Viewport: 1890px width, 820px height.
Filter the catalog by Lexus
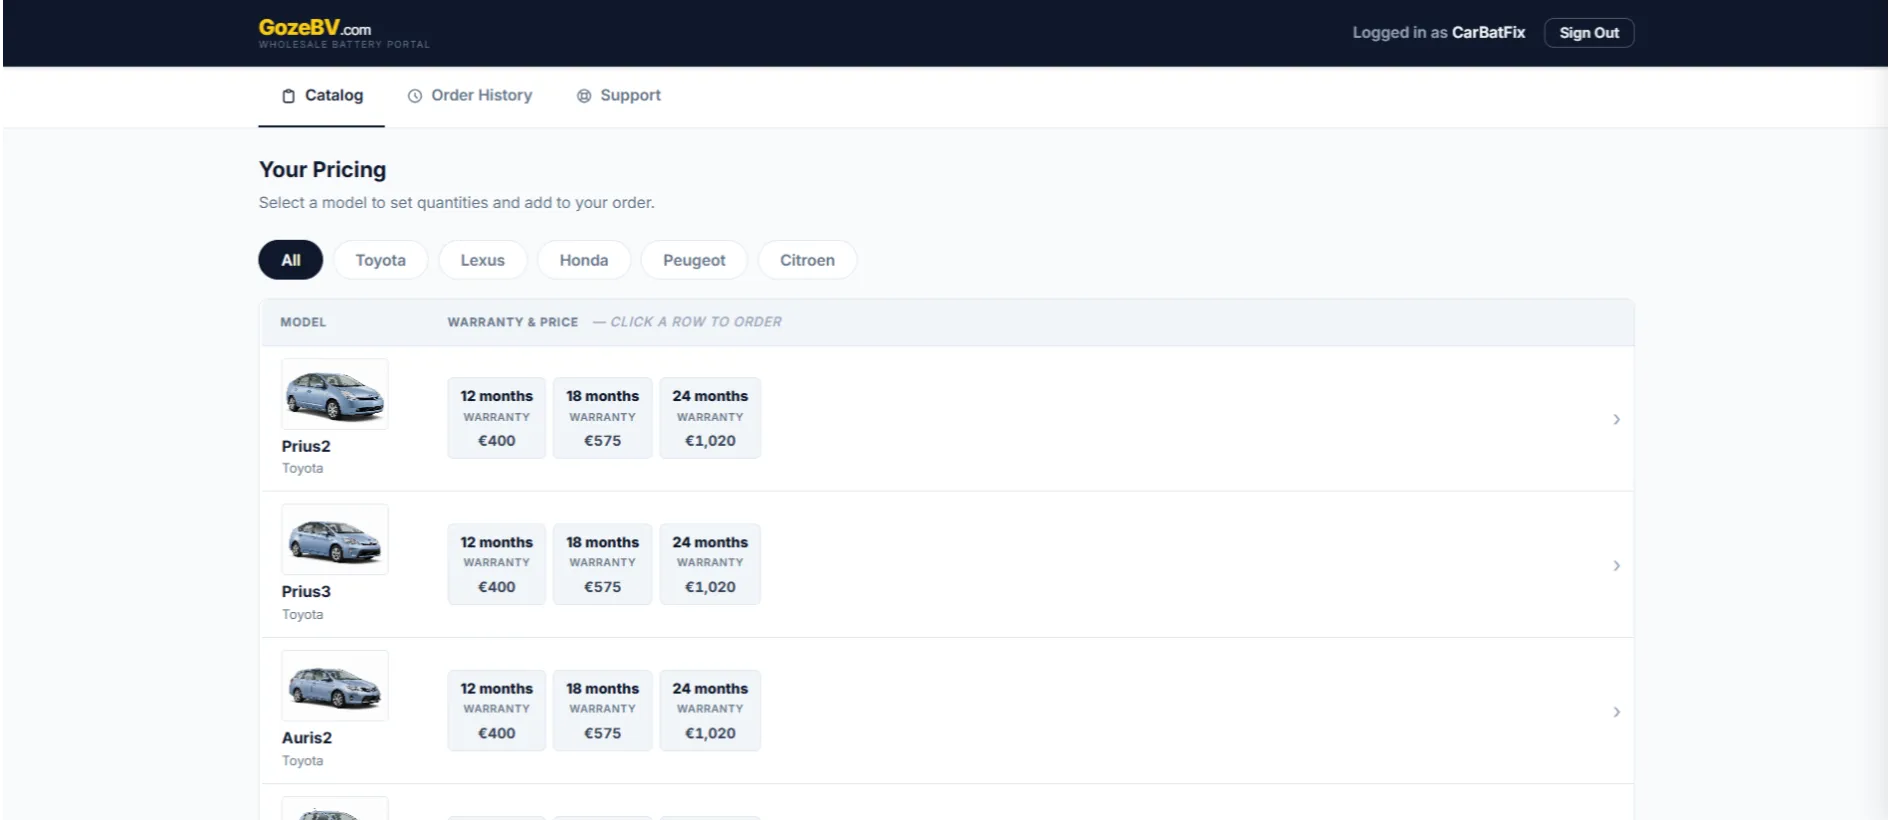tap(483, 260)
